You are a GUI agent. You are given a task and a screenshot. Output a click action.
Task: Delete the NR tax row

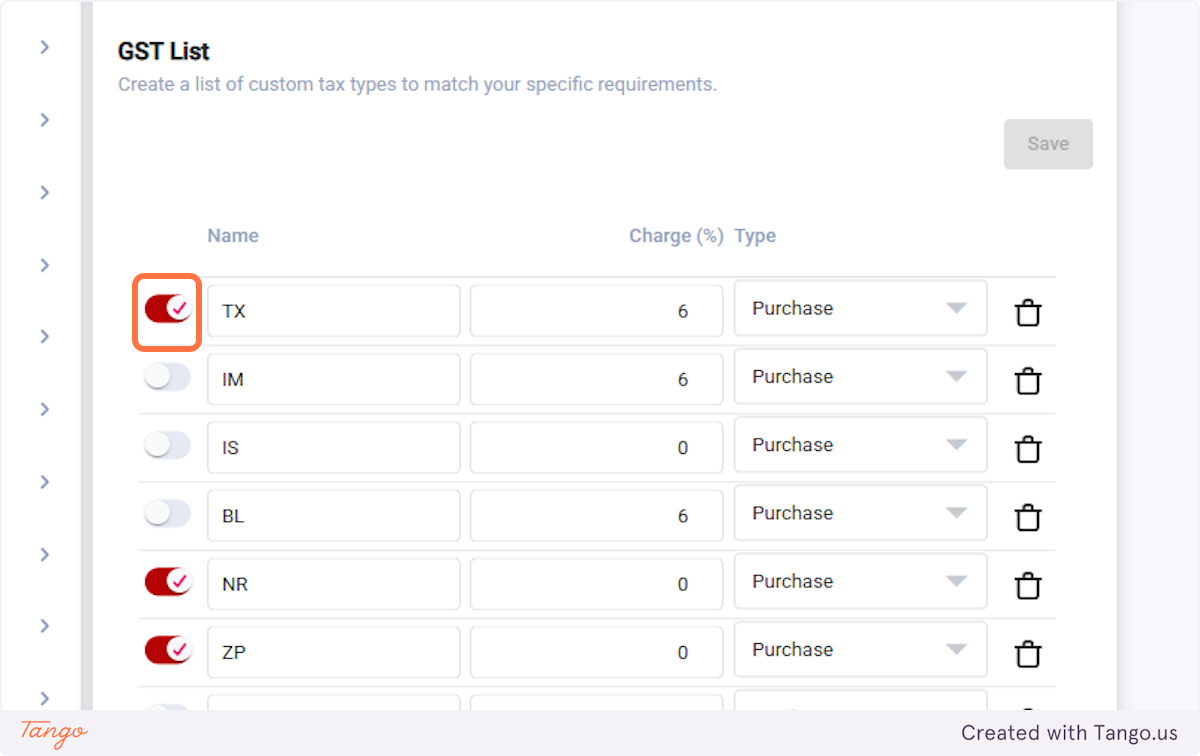(1028, 585)
